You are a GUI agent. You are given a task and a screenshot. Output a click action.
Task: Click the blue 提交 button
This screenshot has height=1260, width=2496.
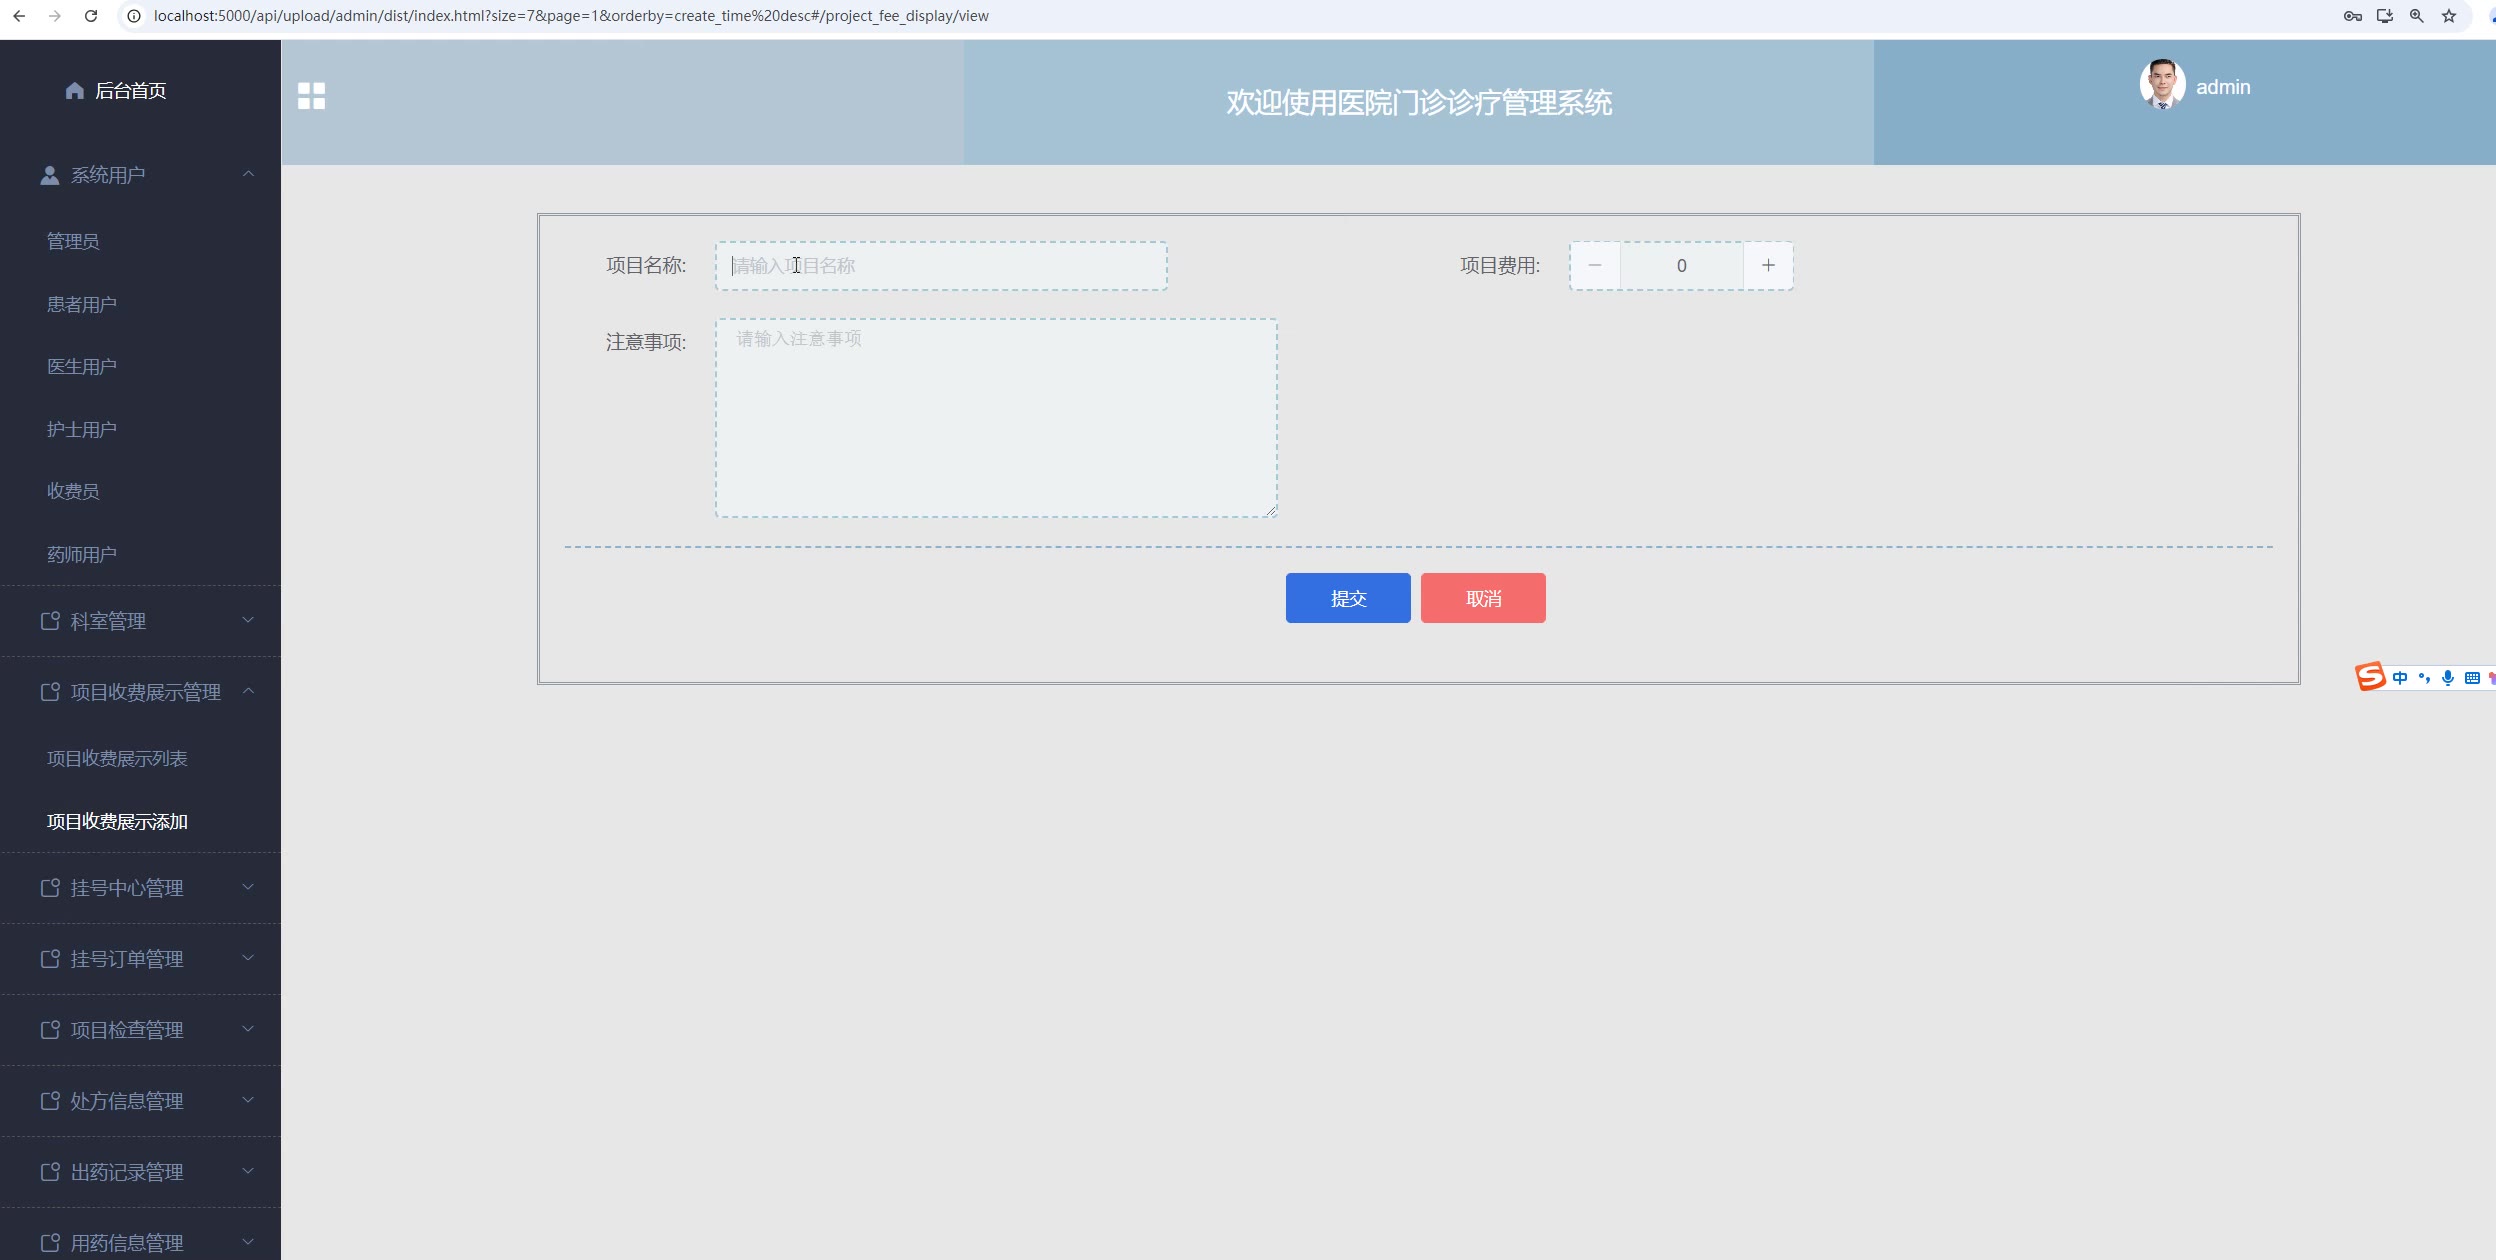point(1347,598)
